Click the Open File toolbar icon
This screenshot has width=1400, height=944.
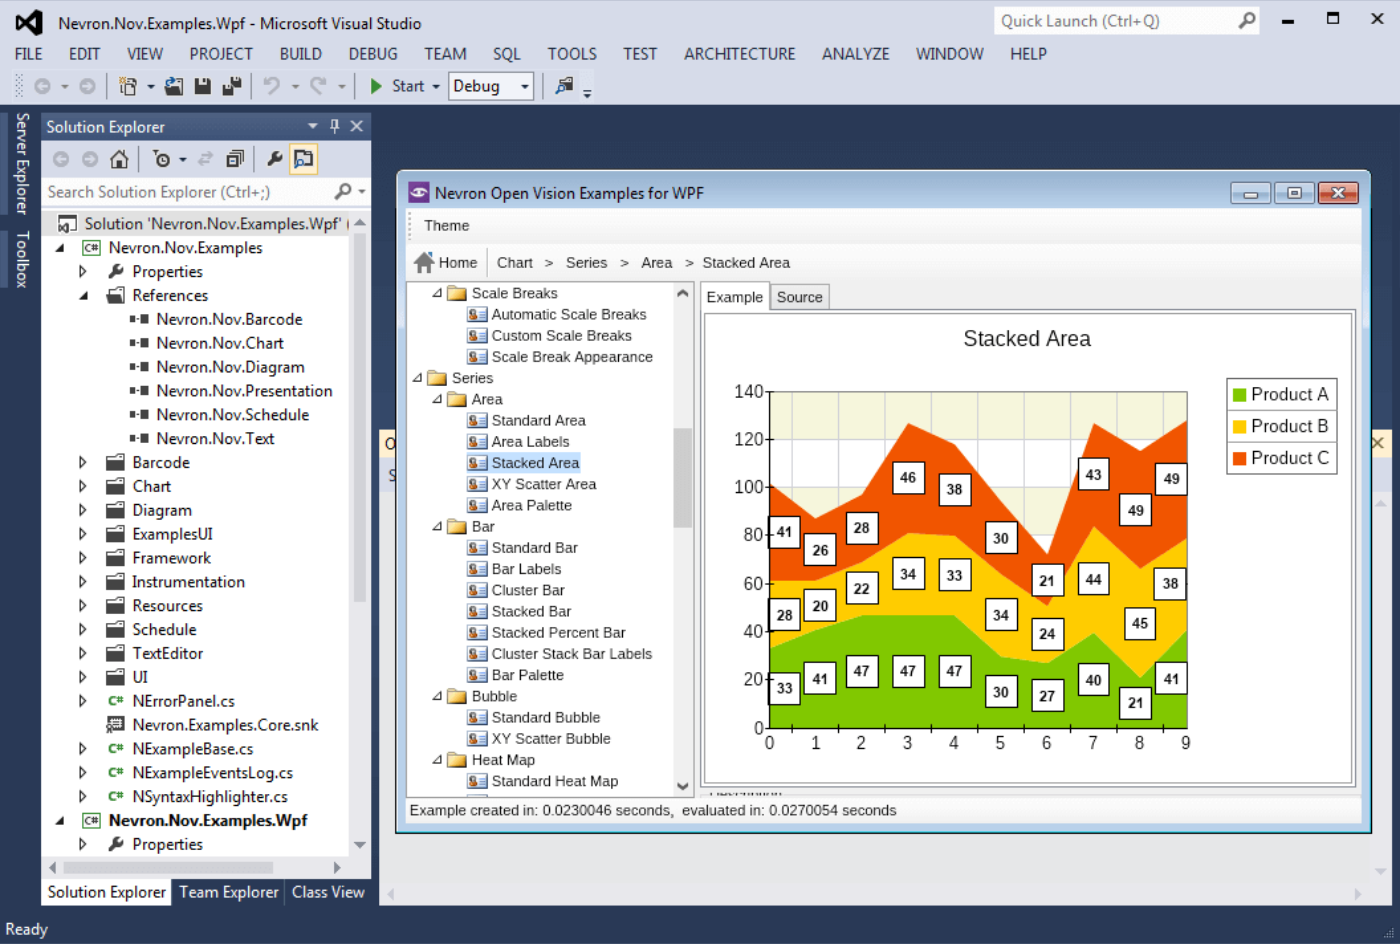(x=174, y=87)
